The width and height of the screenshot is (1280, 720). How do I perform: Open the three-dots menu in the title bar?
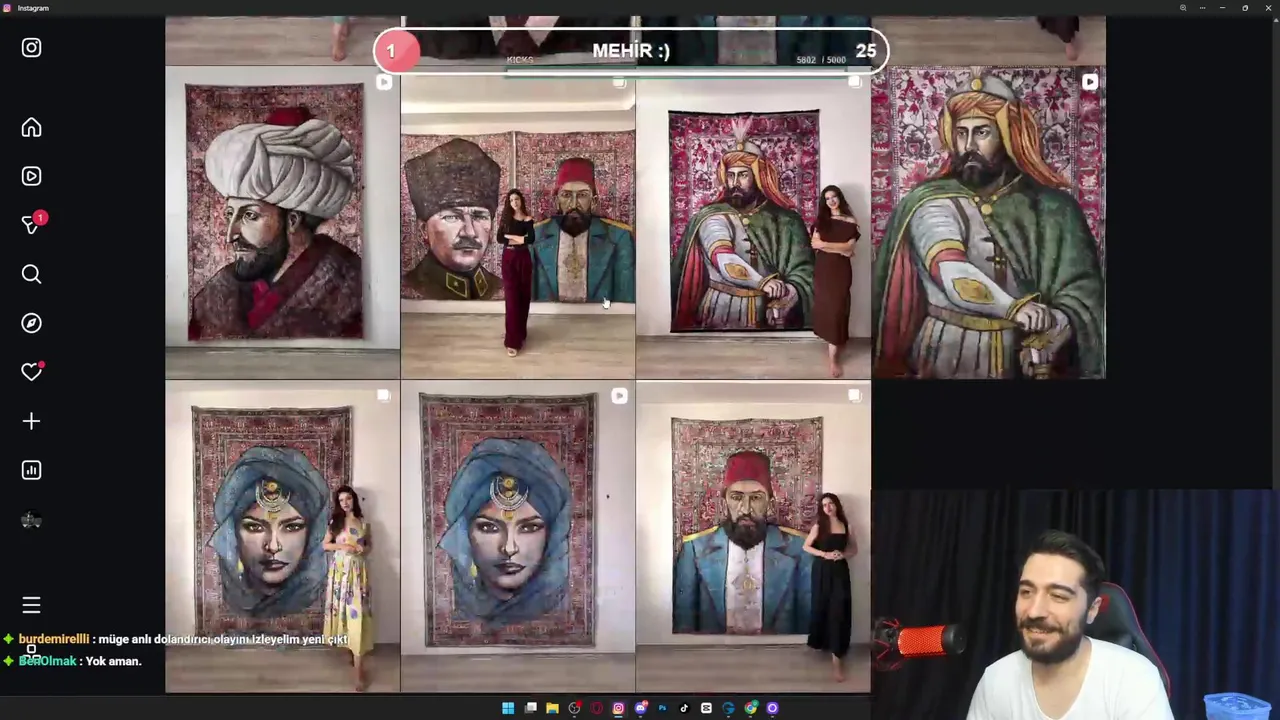(1203, 8)
